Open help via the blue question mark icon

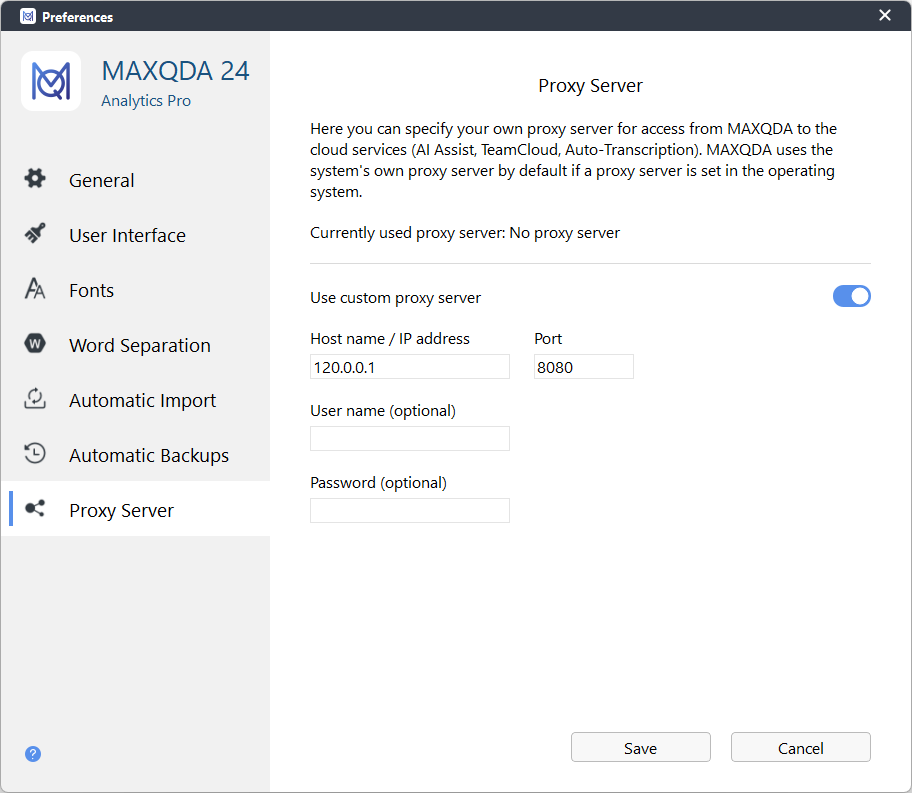(33, 754)
